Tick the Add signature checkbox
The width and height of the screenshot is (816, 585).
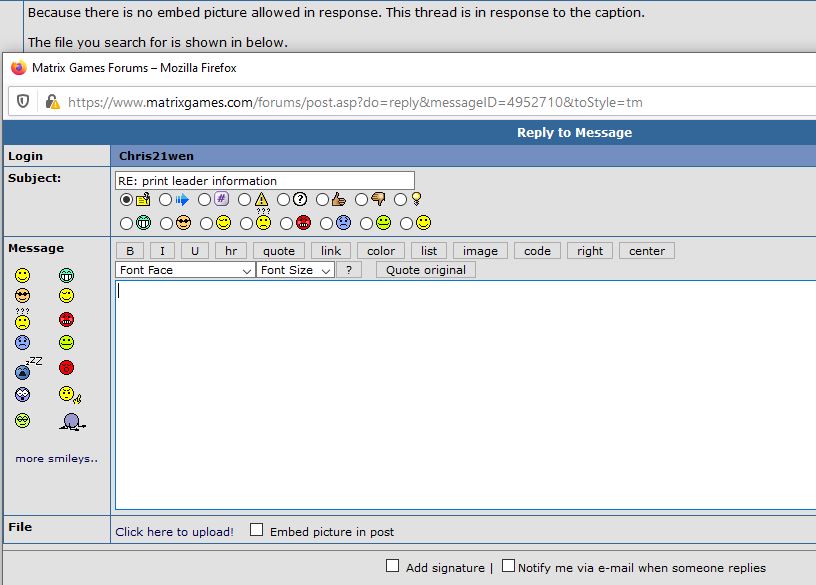pos(392,565)
